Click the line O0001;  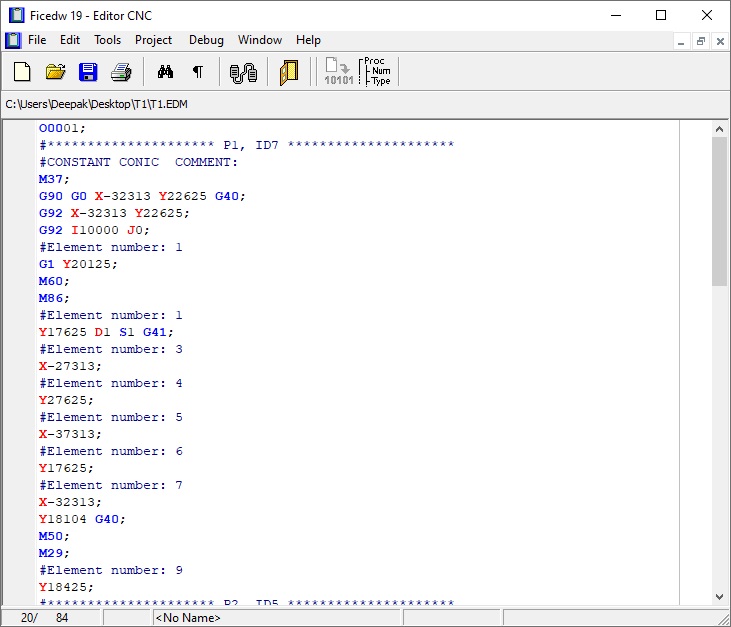point(62,128)
